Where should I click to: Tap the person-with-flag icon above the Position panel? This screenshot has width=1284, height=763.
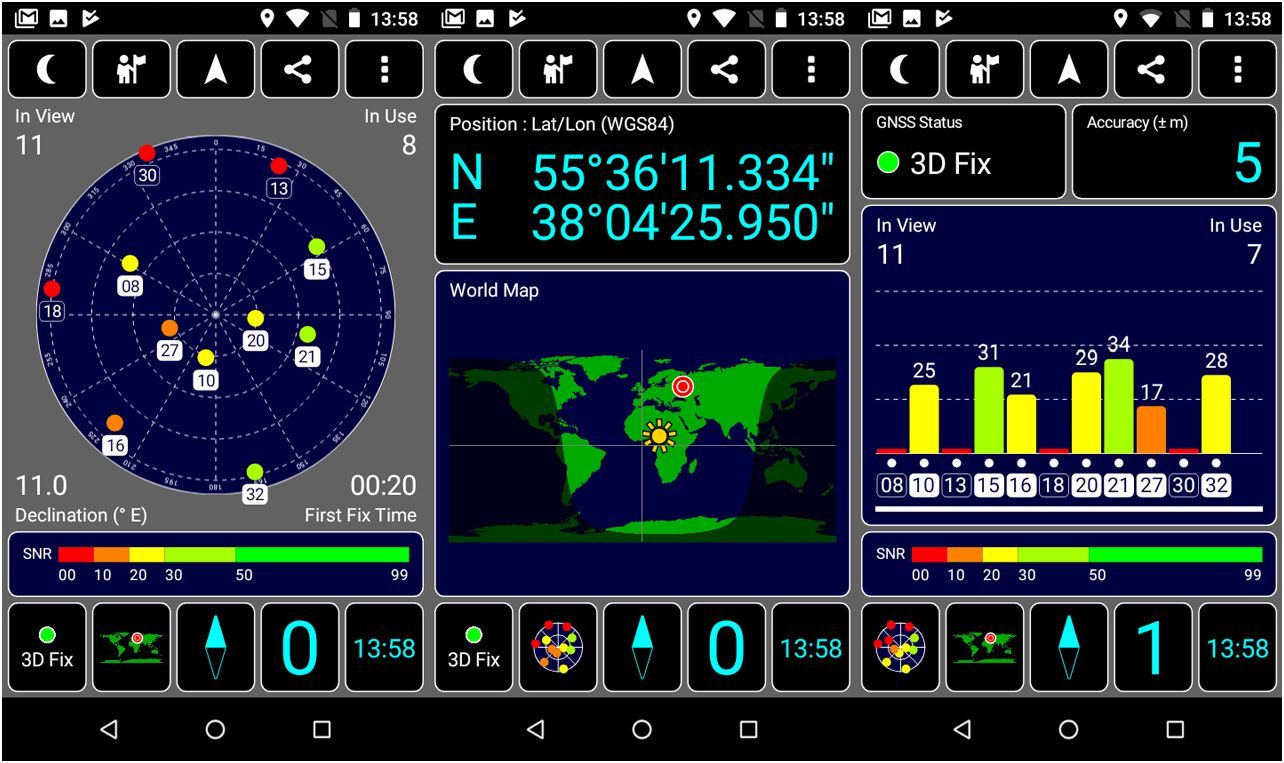coord(557,69)
